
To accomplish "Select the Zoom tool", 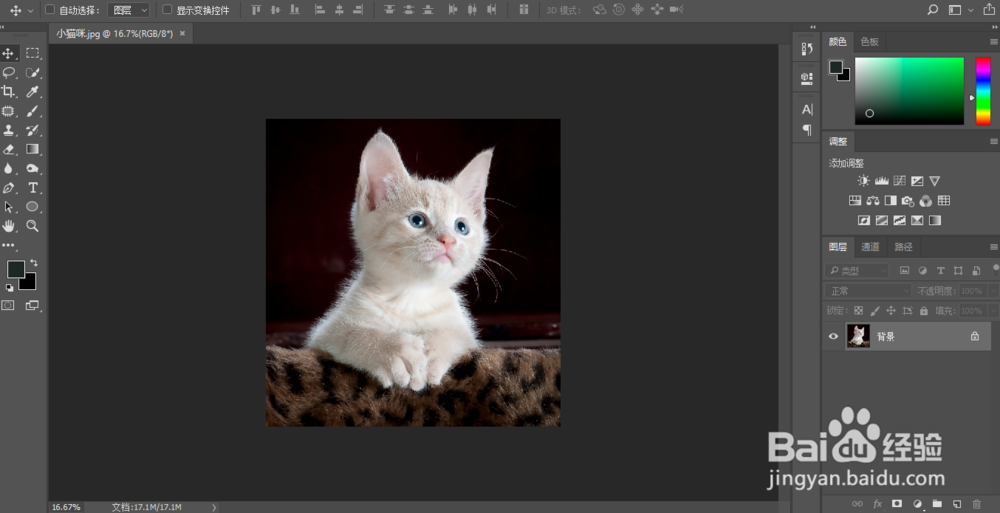I will pos(33,226).
